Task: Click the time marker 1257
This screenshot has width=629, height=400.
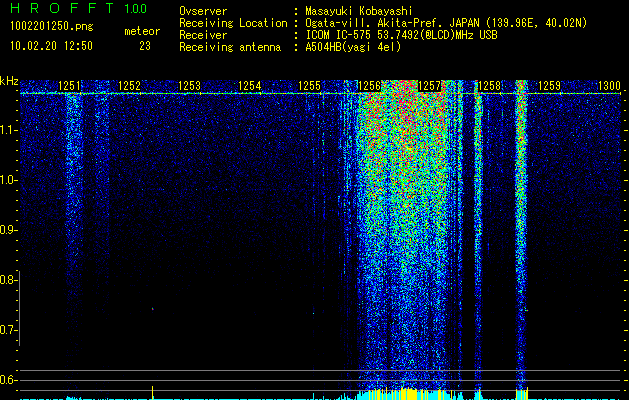Action: coord(429,86)
